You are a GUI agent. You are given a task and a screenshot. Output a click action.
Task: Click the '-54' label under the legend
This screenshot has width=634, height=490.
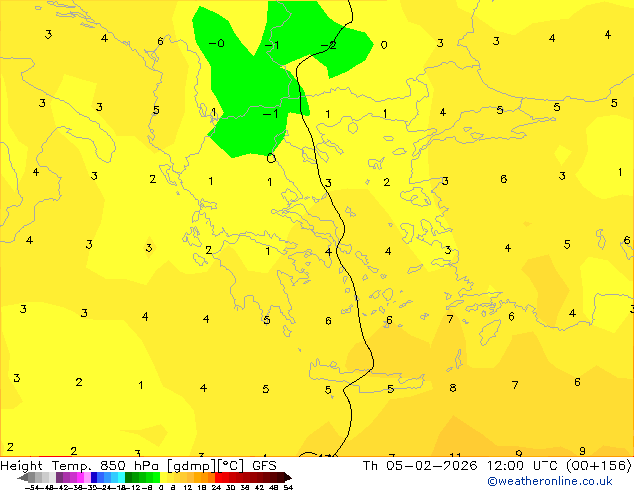click(32, 487)
